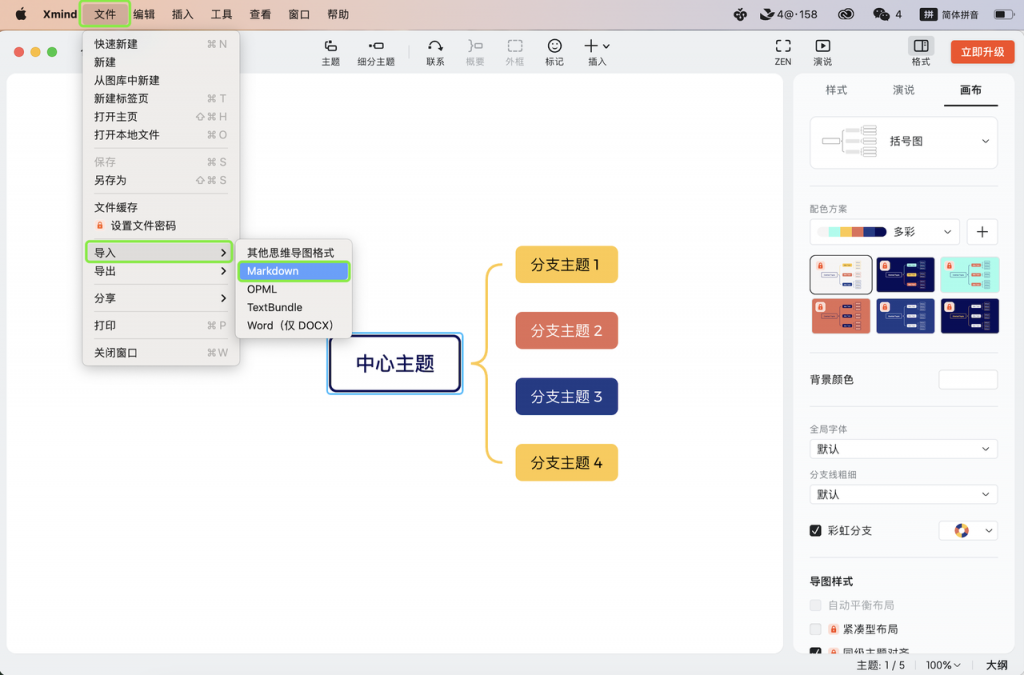The width and height of the screenshot is (1024, 675).
Task: Select the 分支主题 1 node
Action: point(566,264)
